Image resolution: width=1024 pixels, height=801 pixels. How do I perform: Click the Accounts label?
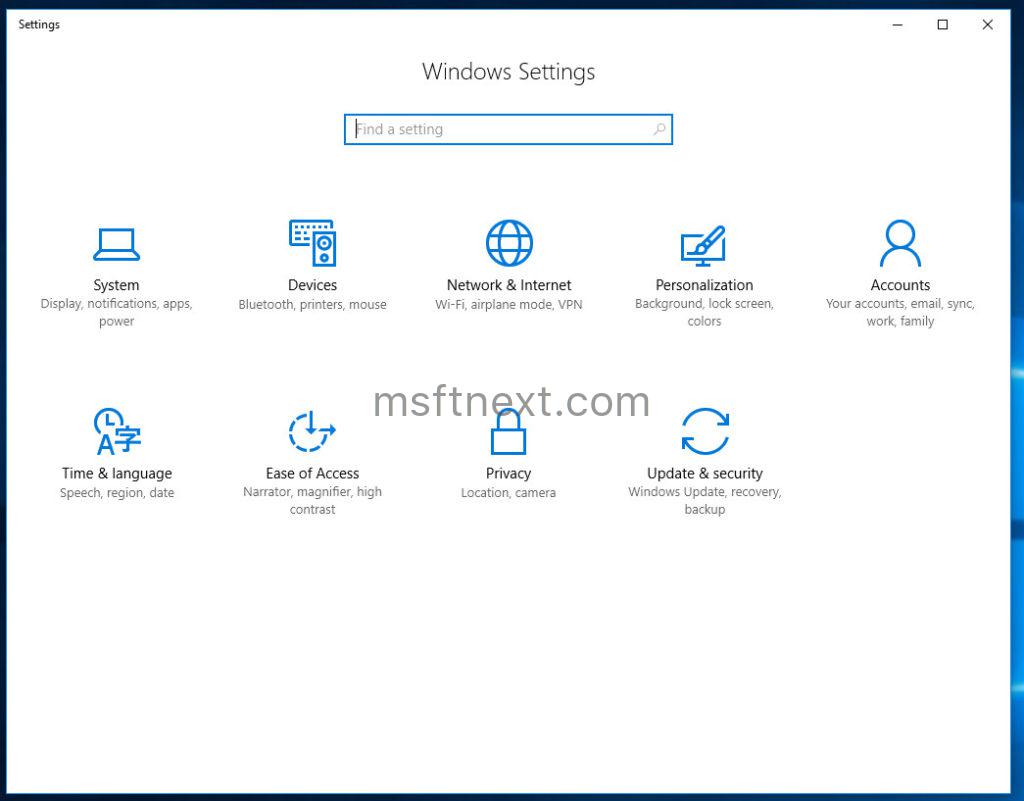point(900,285)
